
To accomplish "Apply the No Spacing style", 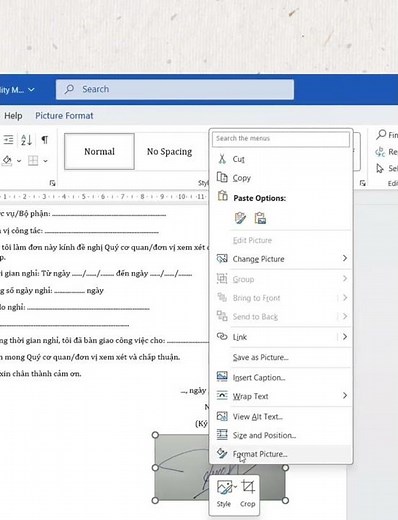I will (x=169, y=152).
